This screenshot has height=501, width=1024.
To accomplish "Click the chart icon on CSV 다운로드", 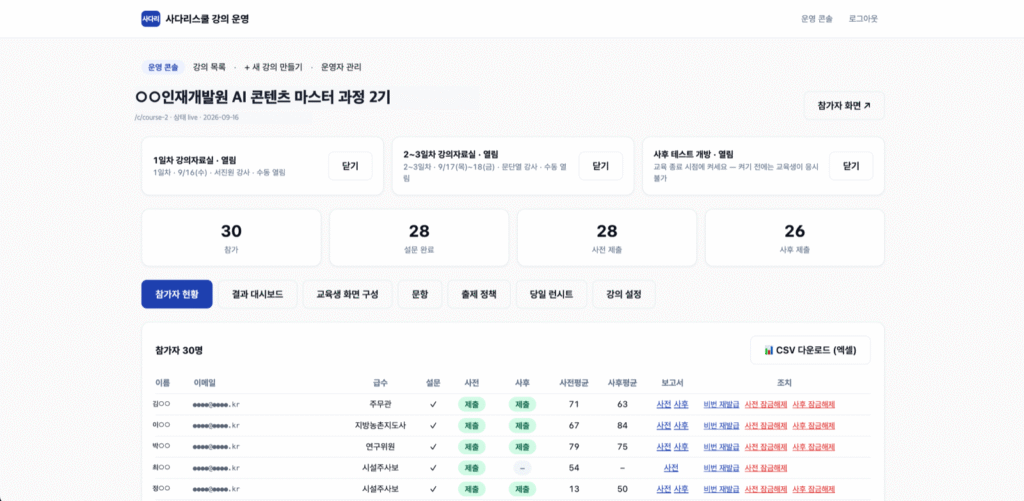I will coord(769,350).
